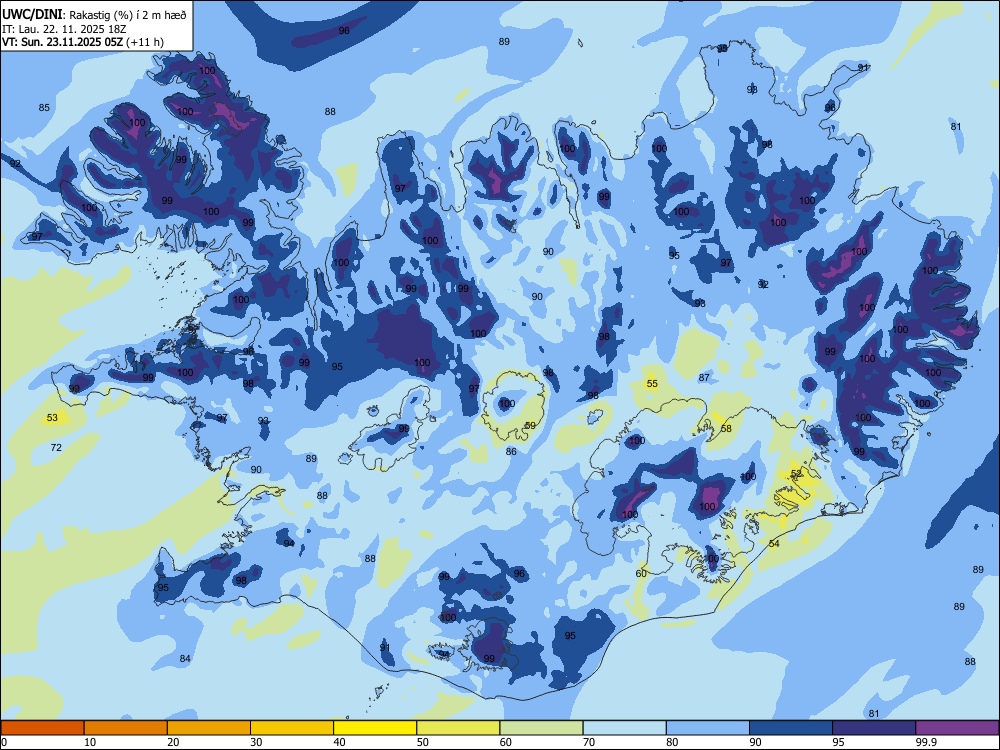Viewport: 1000px width, 750px height.
Task: Click the '95' legend scale label under the color bar
Action: 838,742
